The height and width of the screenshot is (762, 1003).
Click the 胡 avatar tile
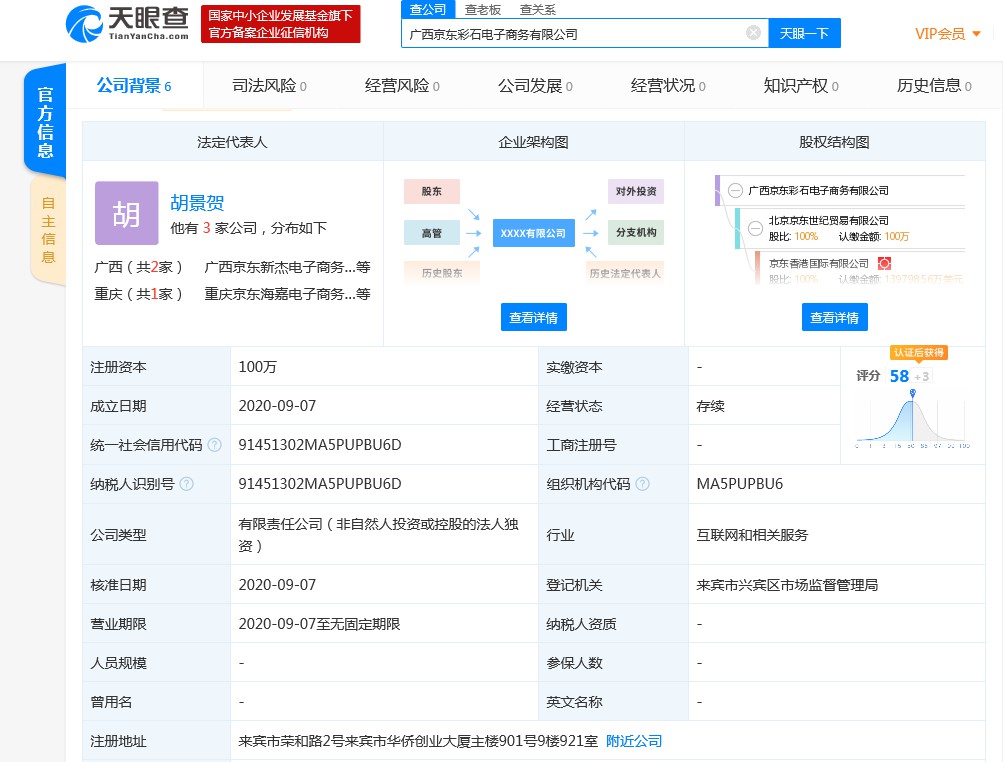(x=127, y=213)
